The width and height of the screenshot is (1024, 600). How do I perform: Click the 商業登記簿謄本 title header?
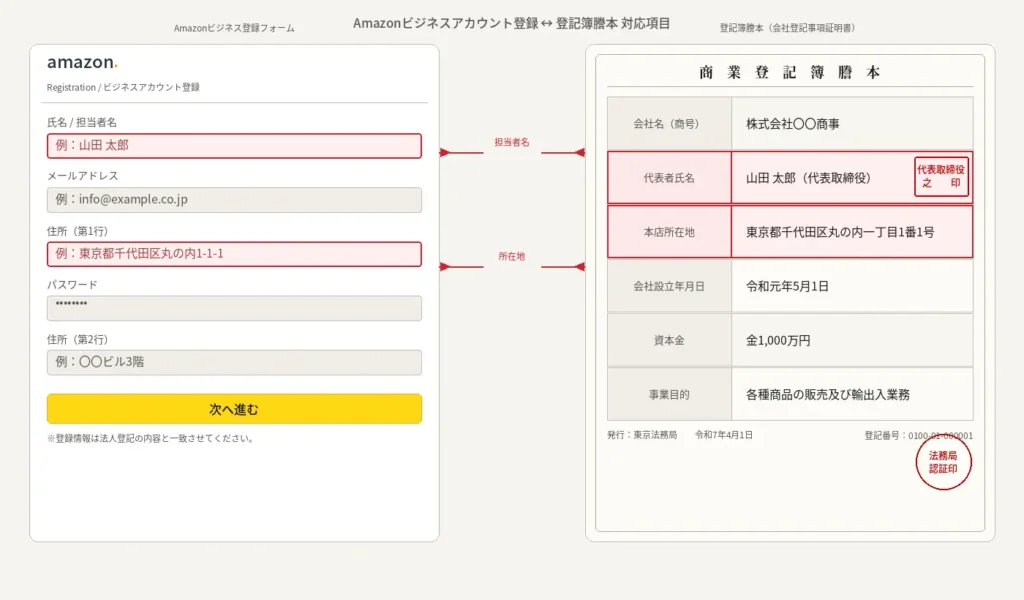[x=789, y=71]
